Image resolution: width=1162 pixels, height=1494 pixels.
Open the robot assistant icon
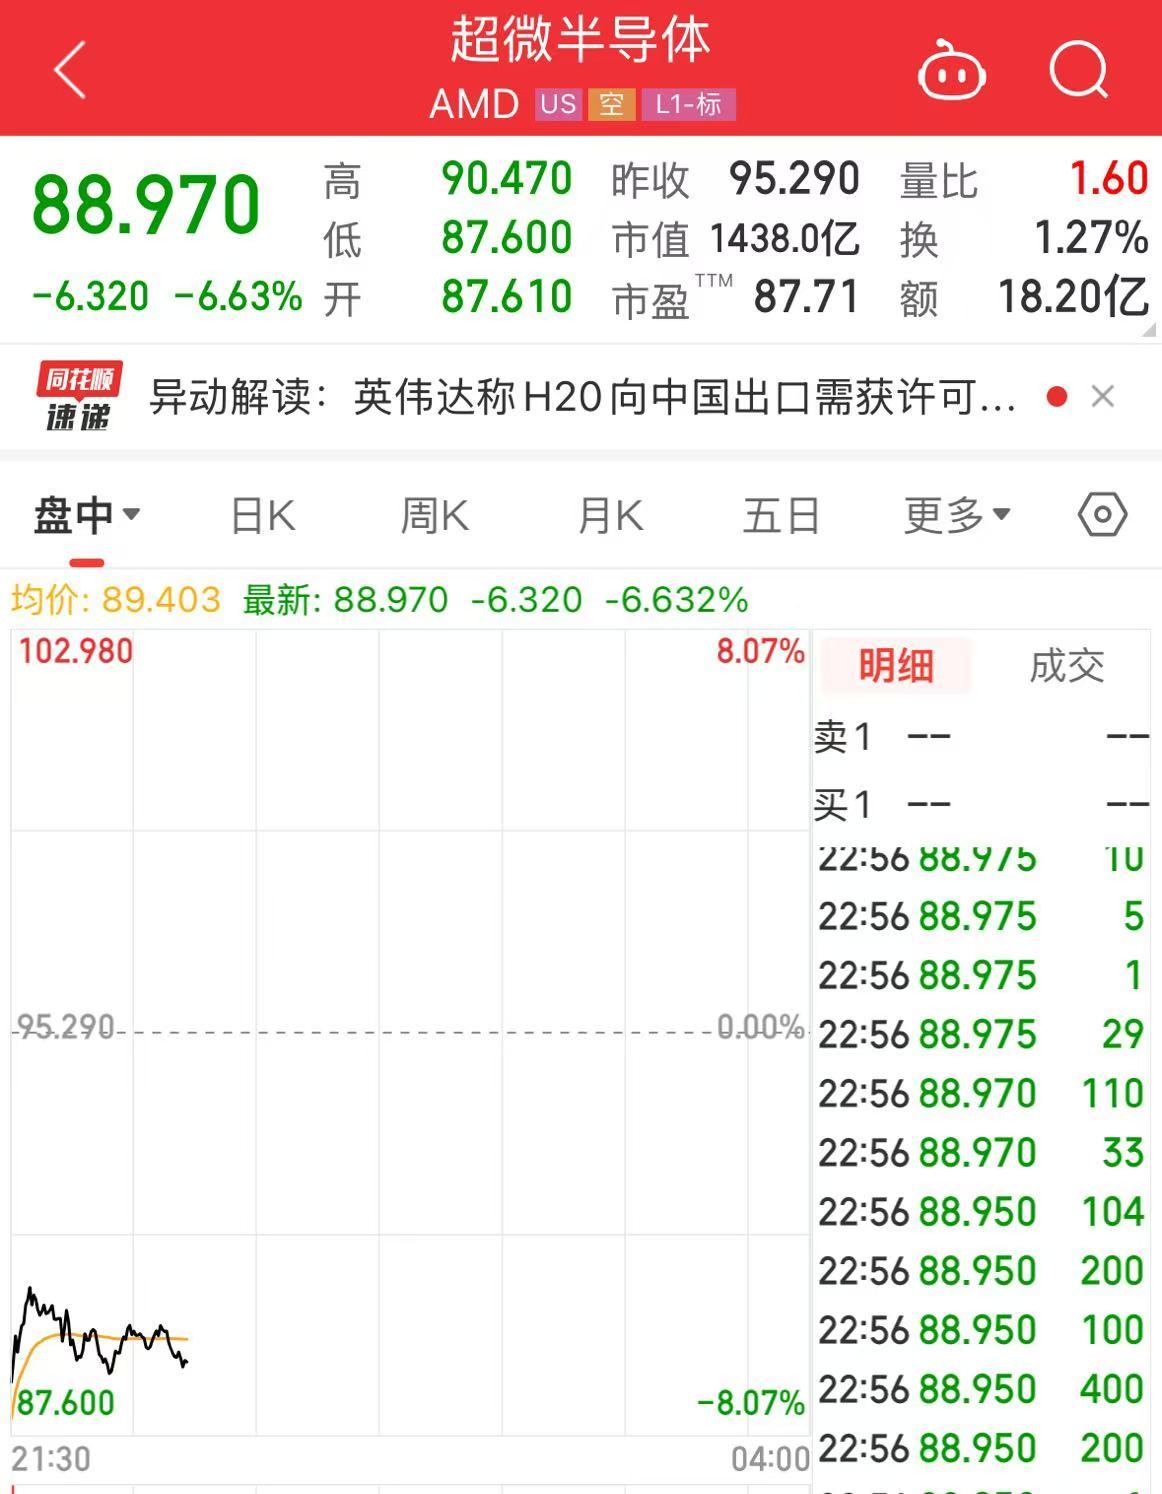coord(952,71)
